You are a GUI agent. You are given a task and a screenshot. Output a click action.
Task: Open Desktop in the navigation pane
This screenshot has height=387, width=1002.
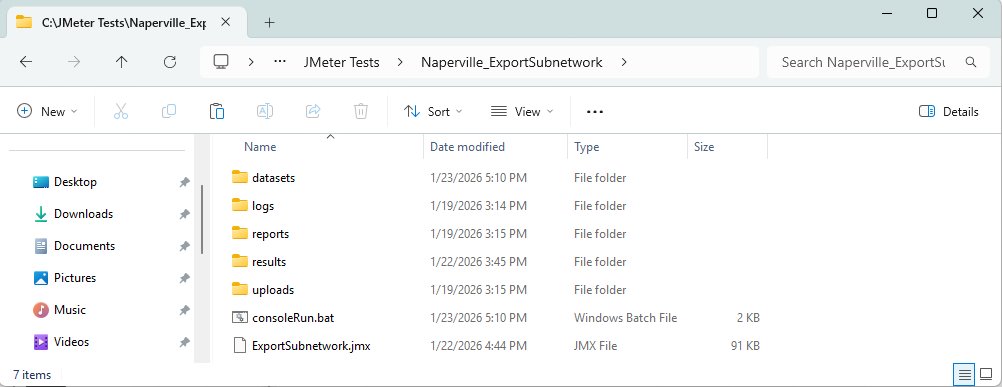(x=75, y=182)
